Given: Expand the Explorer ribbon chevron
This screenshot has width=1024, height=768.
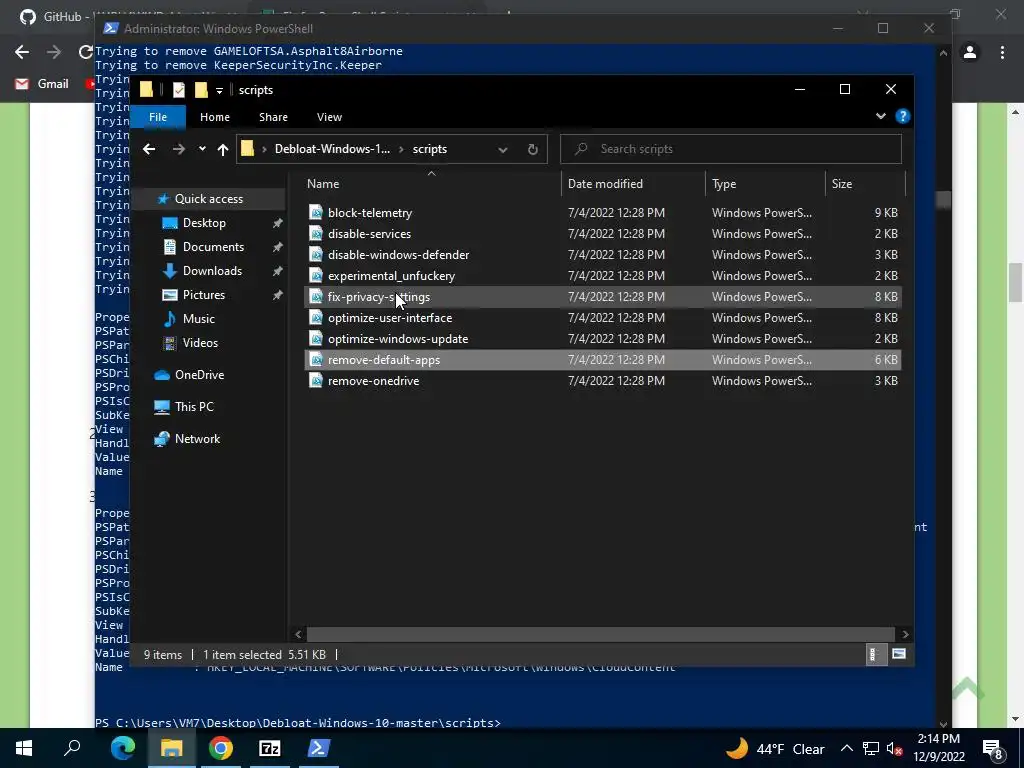Looking at the screenshot, I should point(880,116).
